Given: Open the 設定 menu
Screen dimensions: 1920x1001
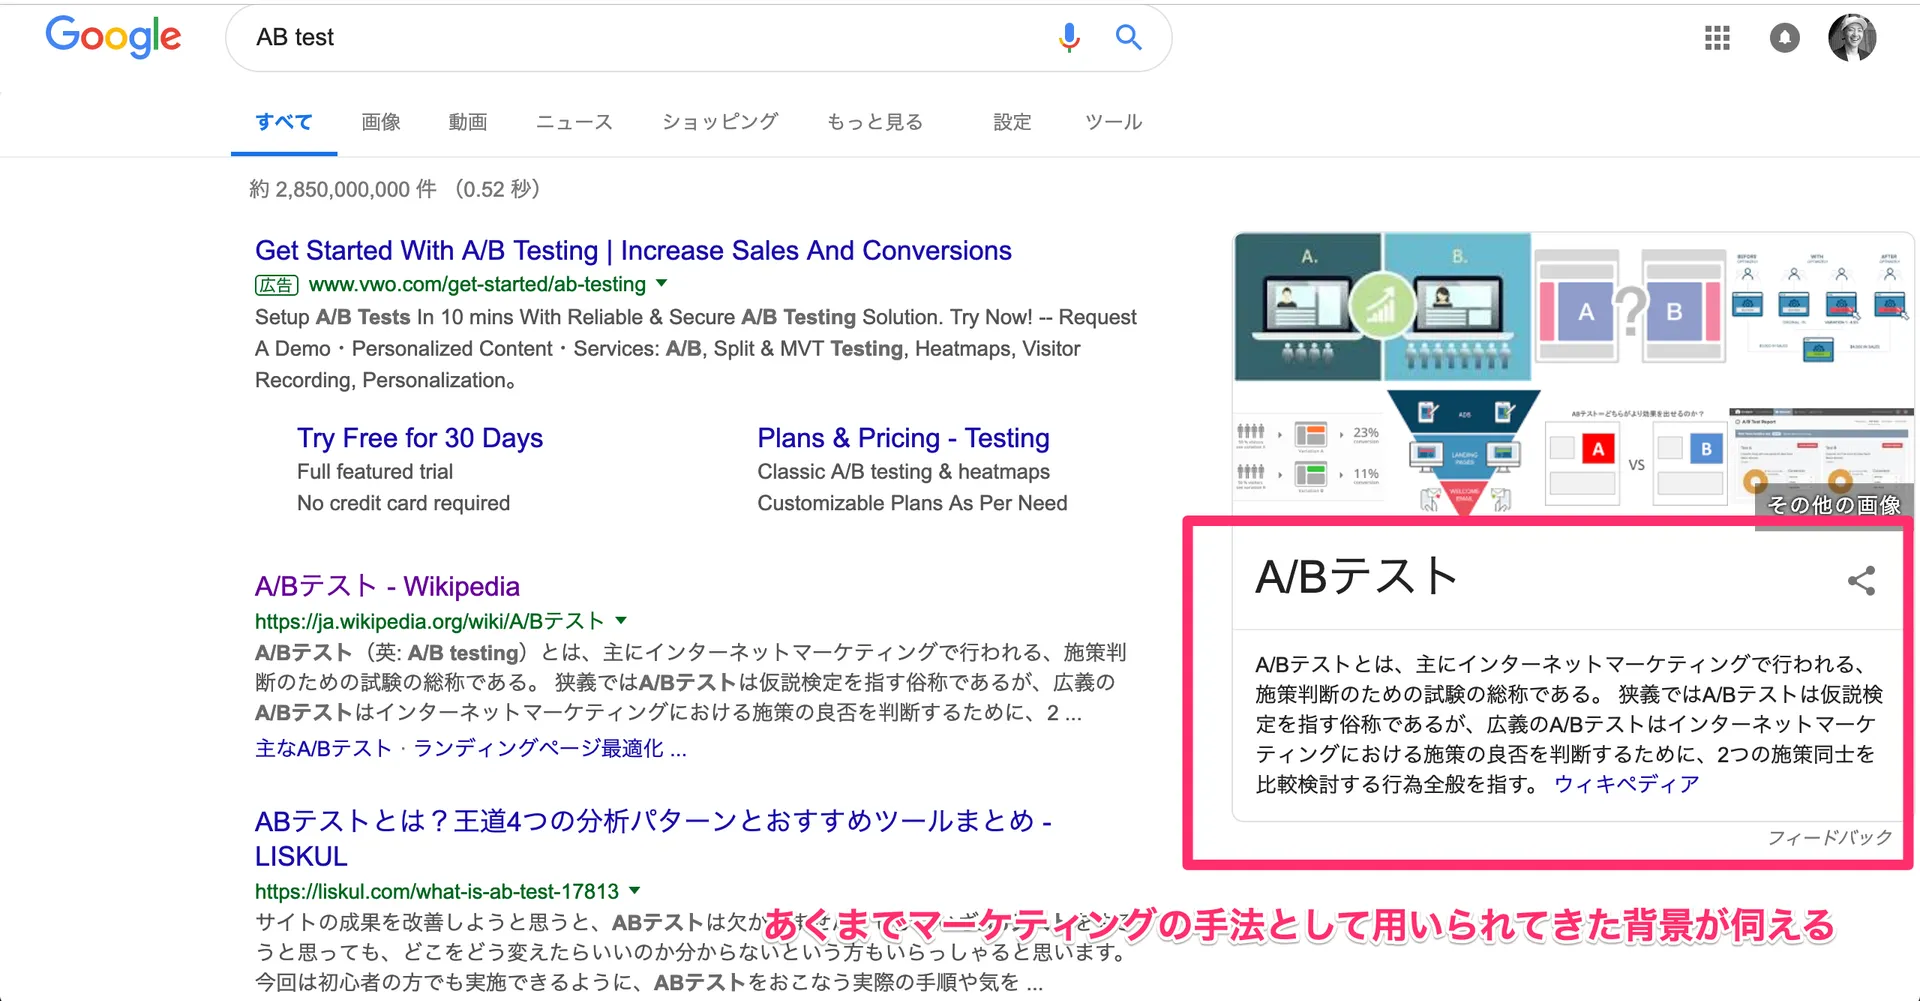Looking at the screenshot, I should [1012, 121].
